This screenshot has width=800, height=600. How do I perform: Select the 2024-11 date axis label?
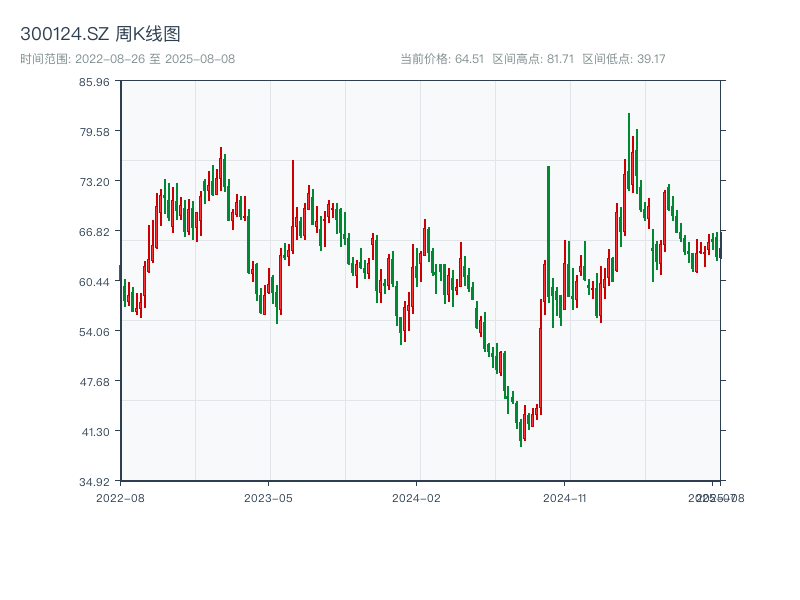564,497
